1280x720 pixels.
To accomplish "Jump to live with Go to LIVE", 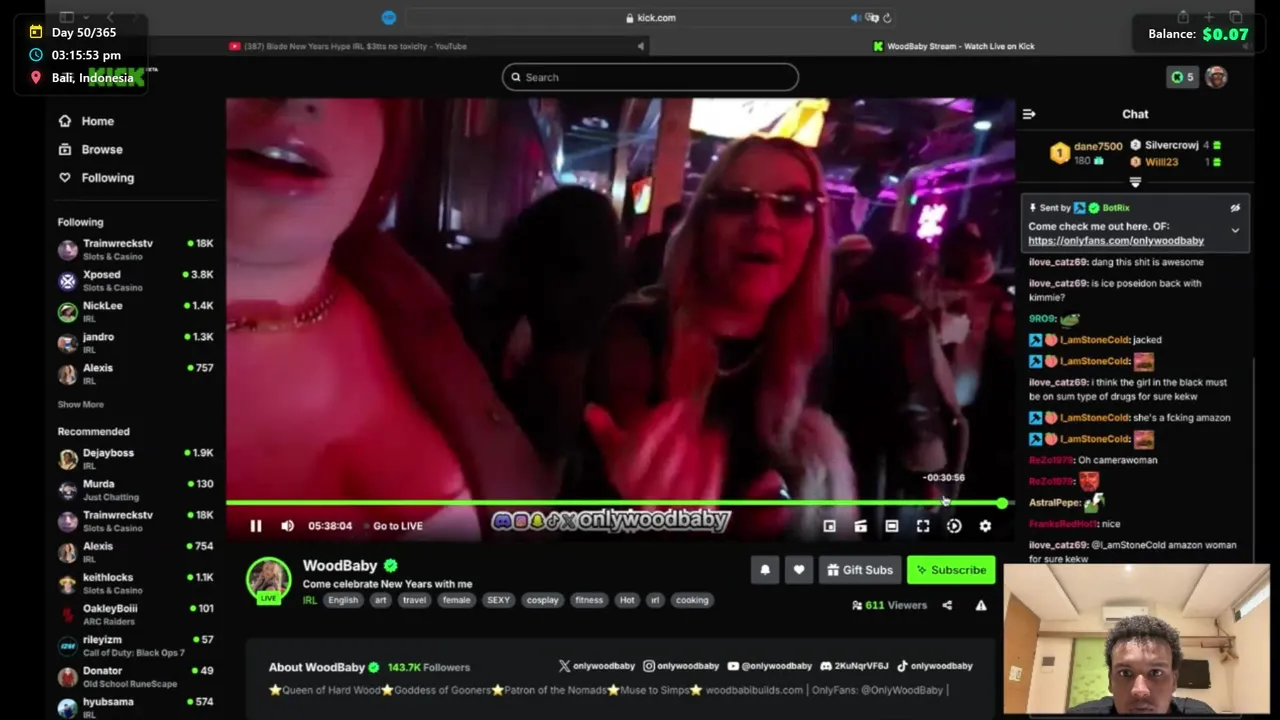I will click(x=398, y=526).
